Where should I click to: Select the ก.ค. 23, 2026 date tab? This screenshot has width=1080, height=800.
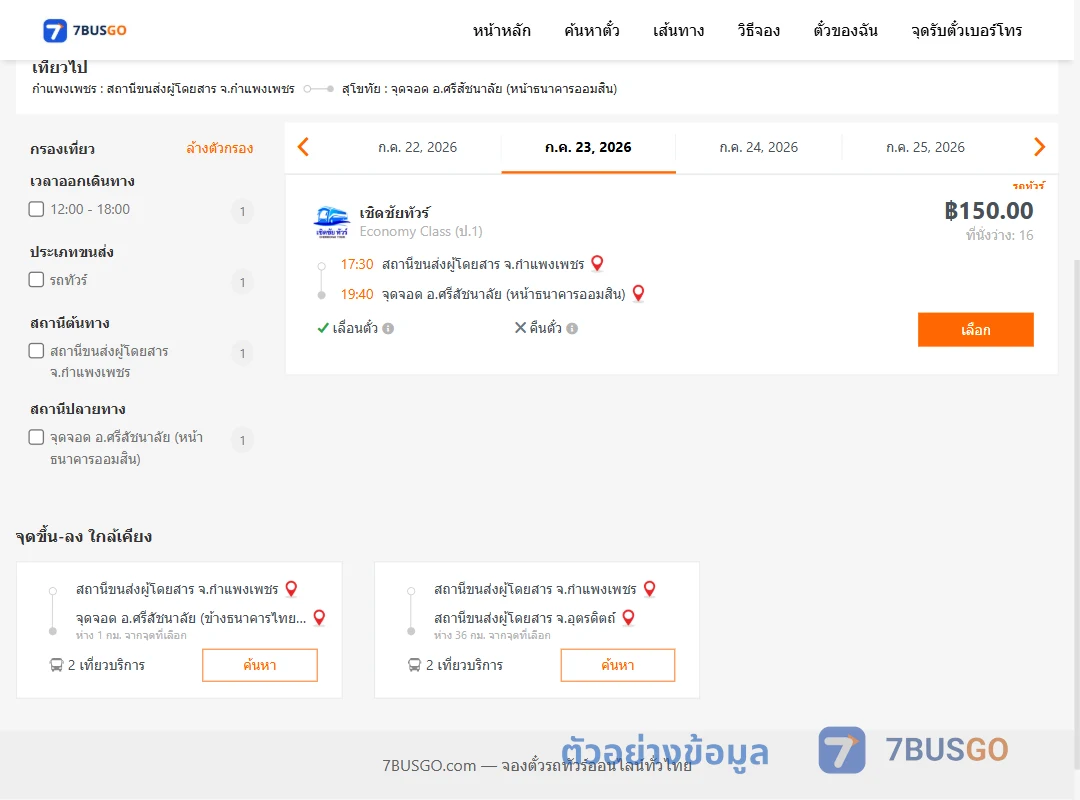(x=588, y=147)
